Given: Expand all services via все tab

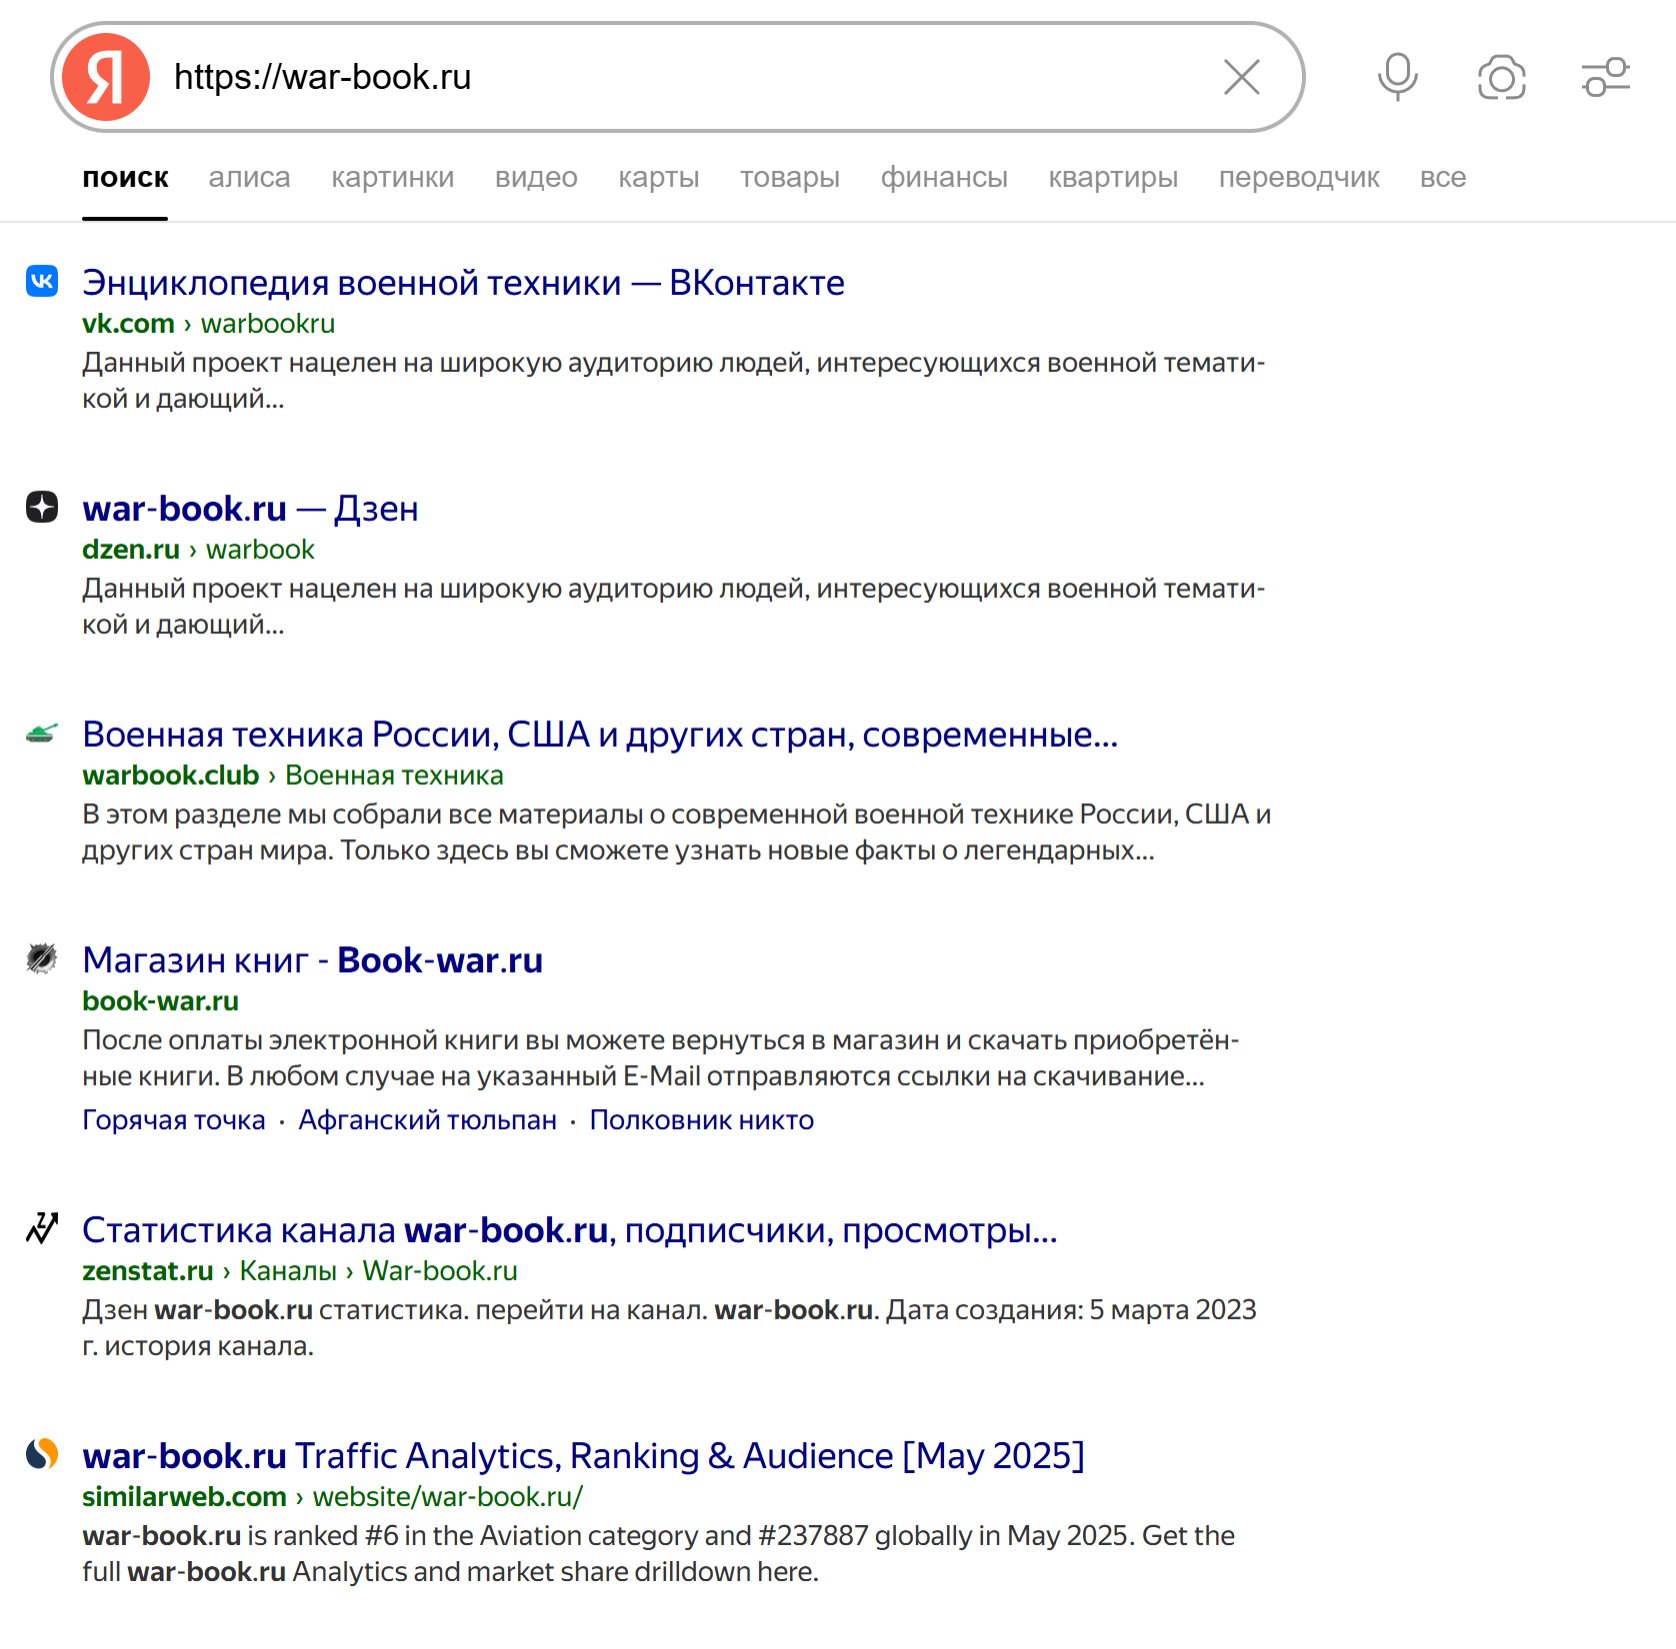Looking at the screenshot, I should 1442,178.
